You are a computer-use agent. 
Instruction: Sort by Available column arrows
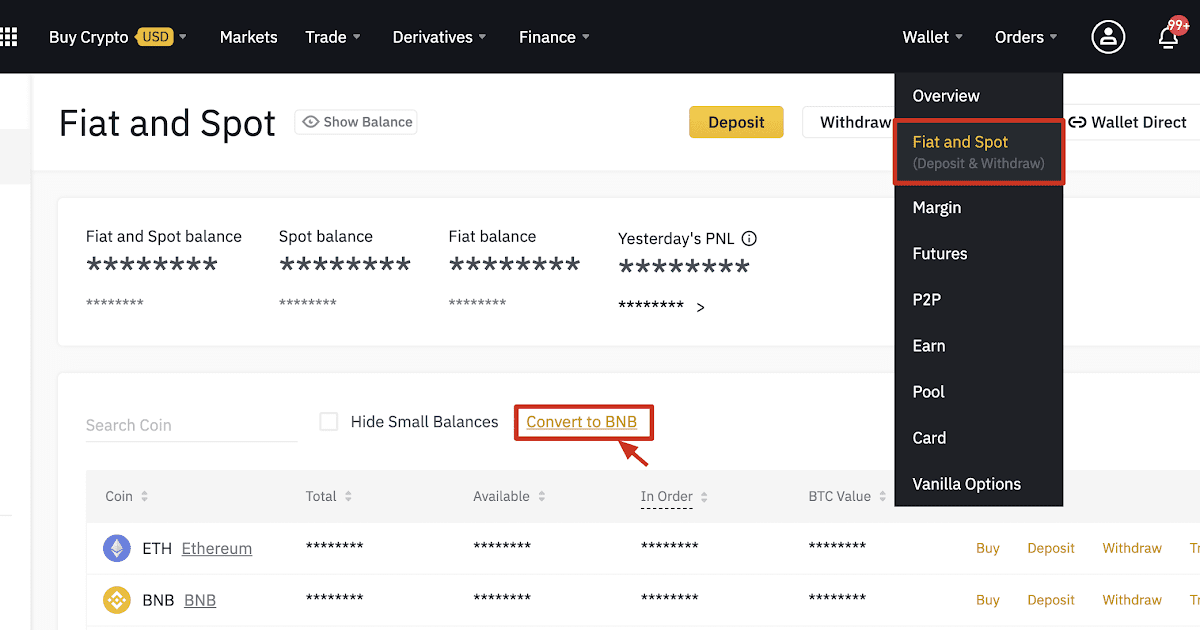point(542,496)
